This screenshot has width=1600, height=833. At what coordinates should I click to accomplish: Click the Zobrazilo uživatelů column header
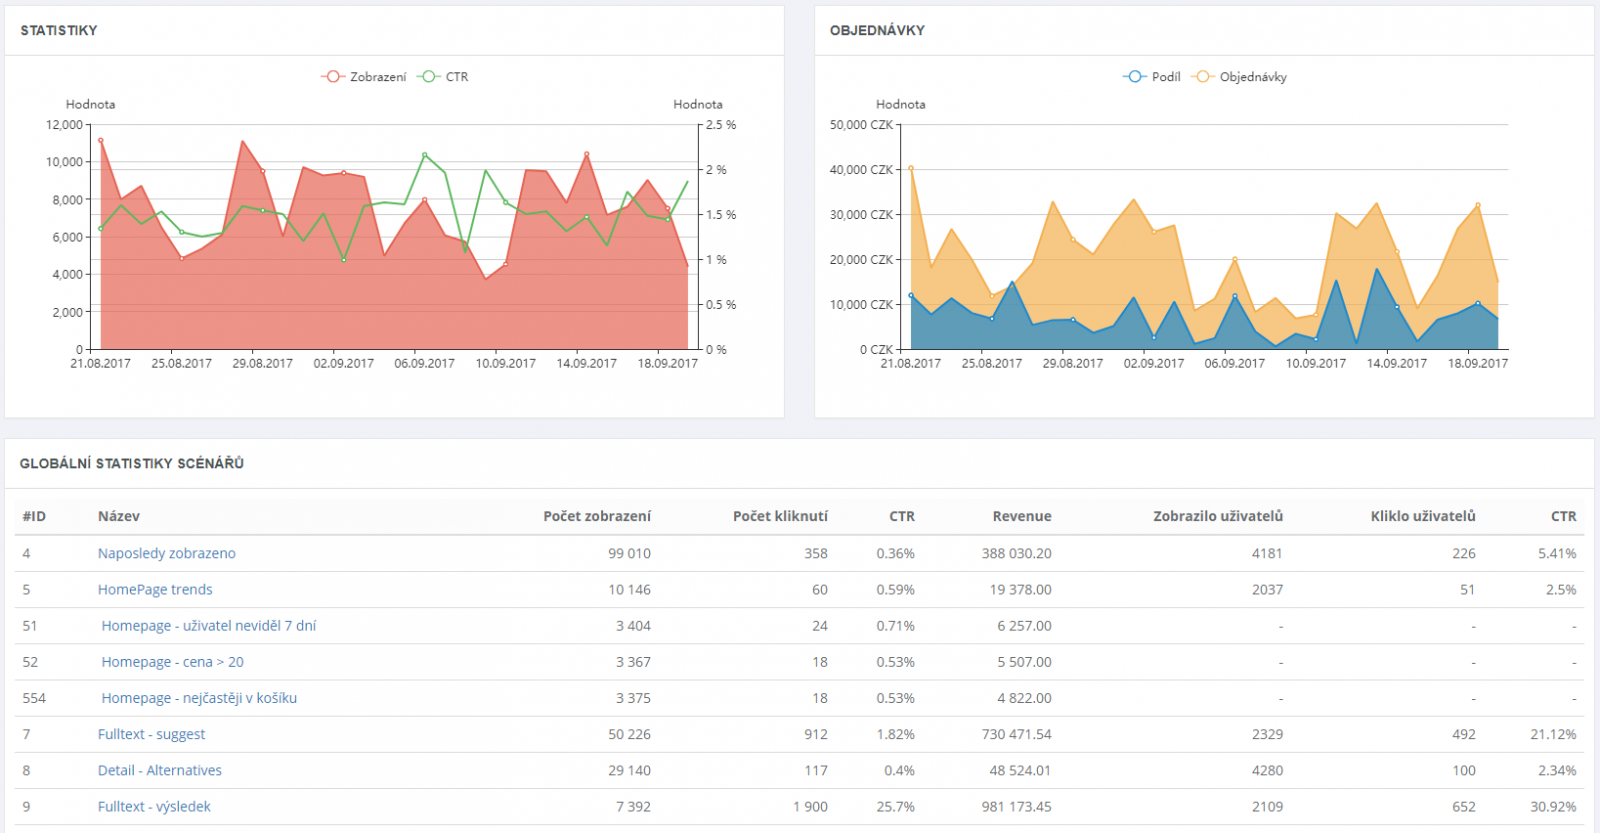[x=1217, y=516]
